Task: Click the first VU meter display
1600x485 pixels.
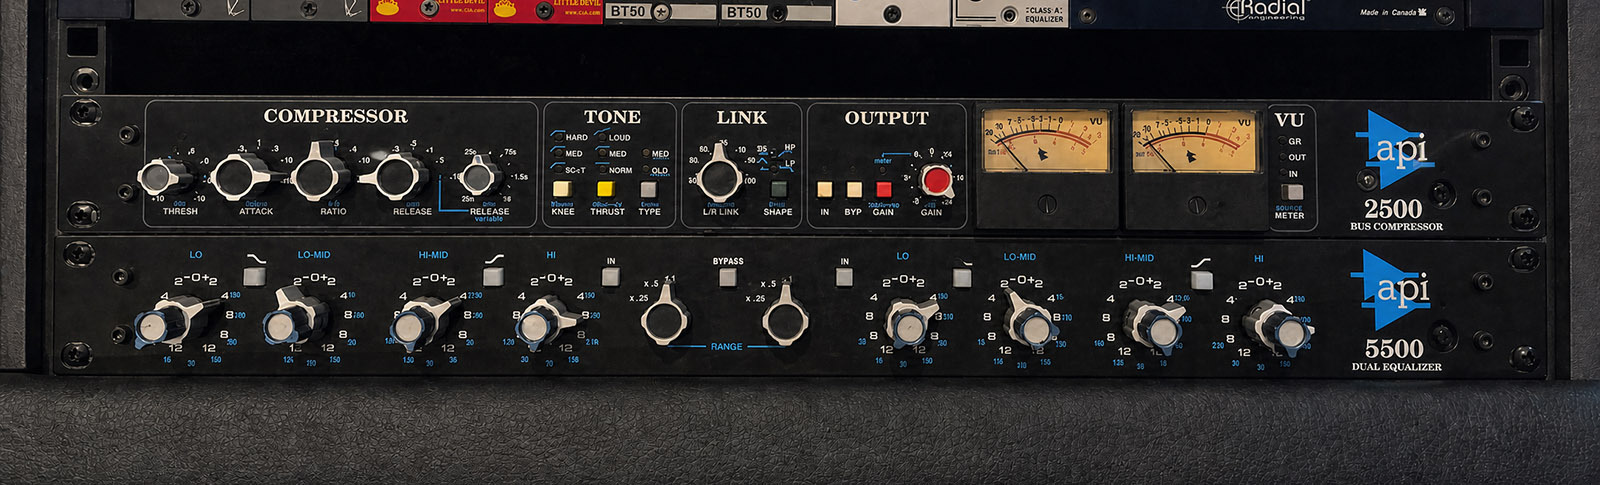Action: (x=1047, y=143)
